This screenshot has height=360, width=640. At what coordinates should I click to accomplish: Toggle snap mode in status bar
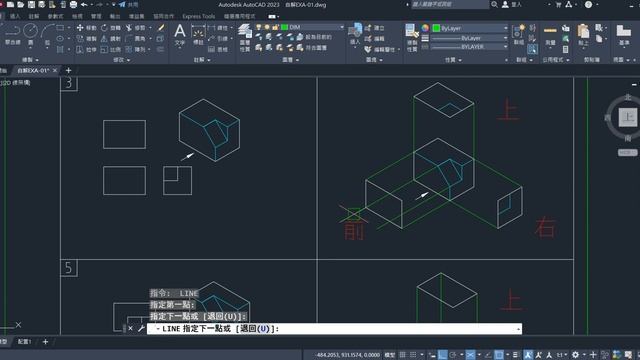pos(413,355)
